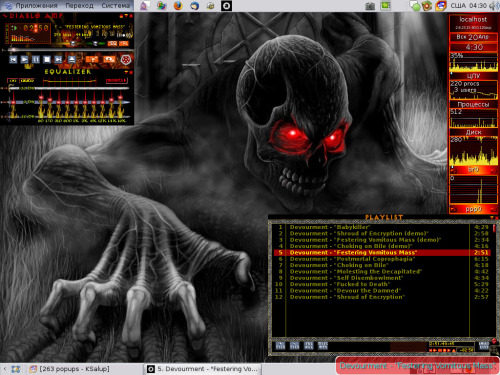Click the speaker volume icon in panel
The width and height of the screenshot is (500, 375).
(493, 6)
